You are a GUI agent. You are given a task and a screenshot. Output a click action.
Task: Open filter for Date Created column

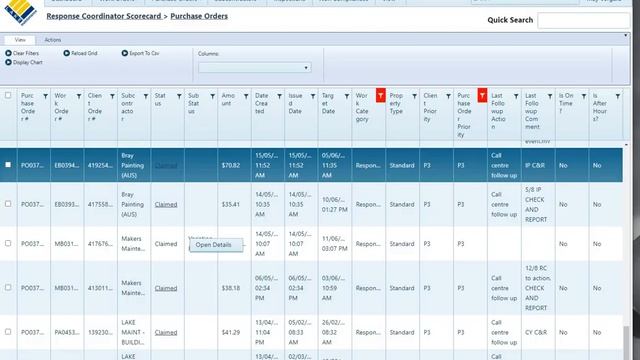(280, 96)
